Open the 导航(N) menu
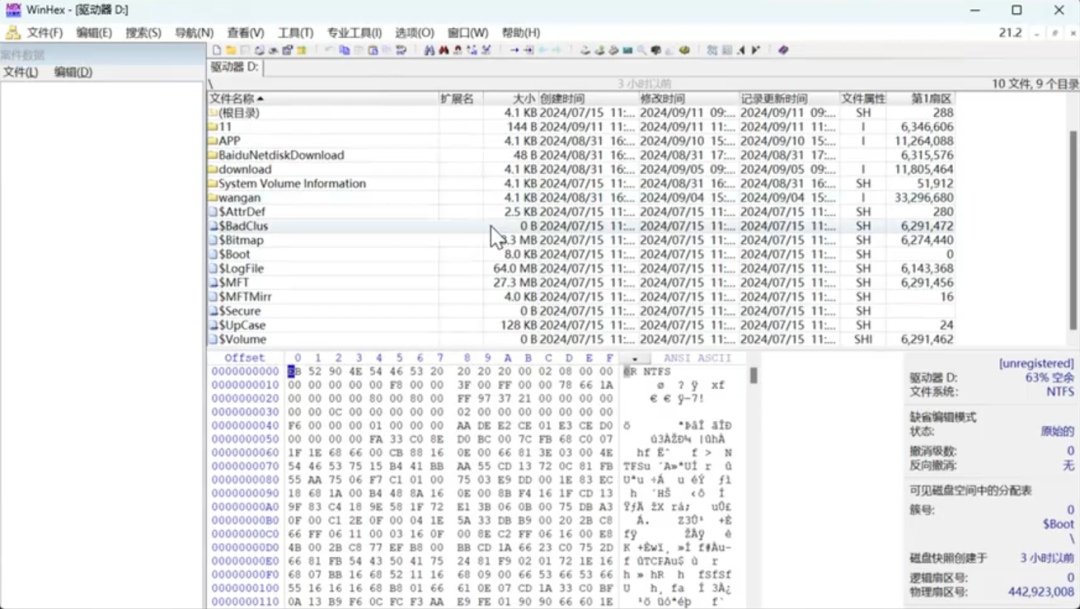Viewport: 1080px width, 609px height. (194, 32)
